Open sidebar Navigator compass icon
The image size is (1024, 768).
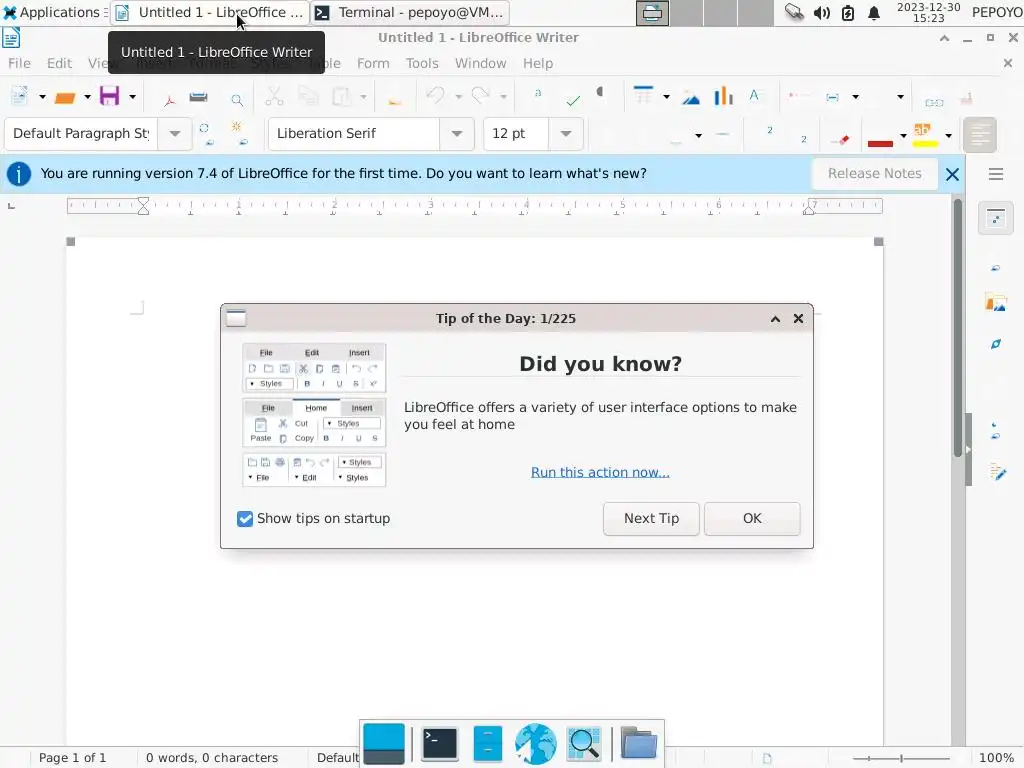[x=995, y=344]
